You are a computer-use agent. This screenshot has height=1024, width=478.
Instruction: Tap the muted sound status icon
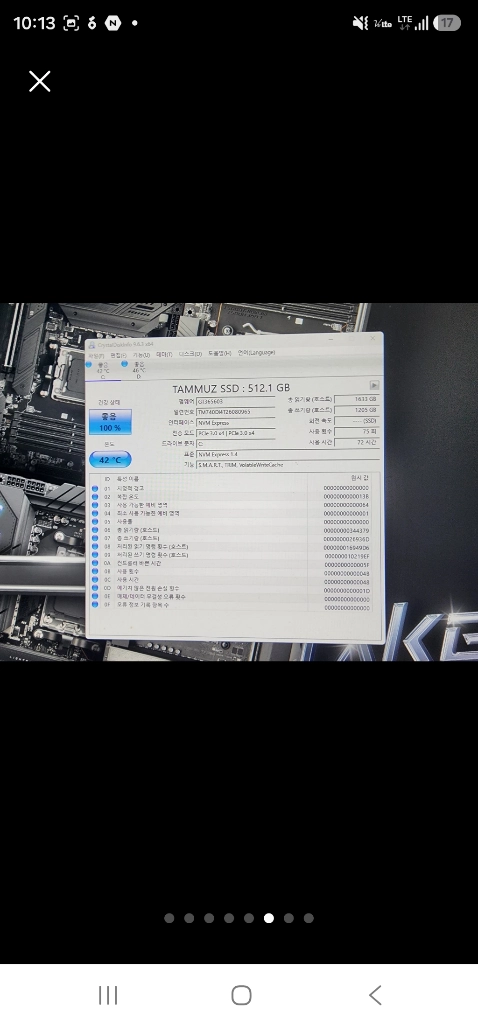[x=360, y=23]
